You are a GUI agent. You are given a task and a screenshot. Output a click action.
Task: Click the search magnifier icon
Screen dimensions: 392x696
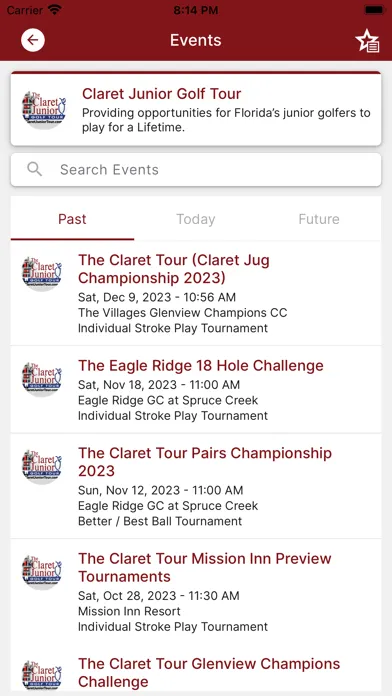click(x=35, y=169)
